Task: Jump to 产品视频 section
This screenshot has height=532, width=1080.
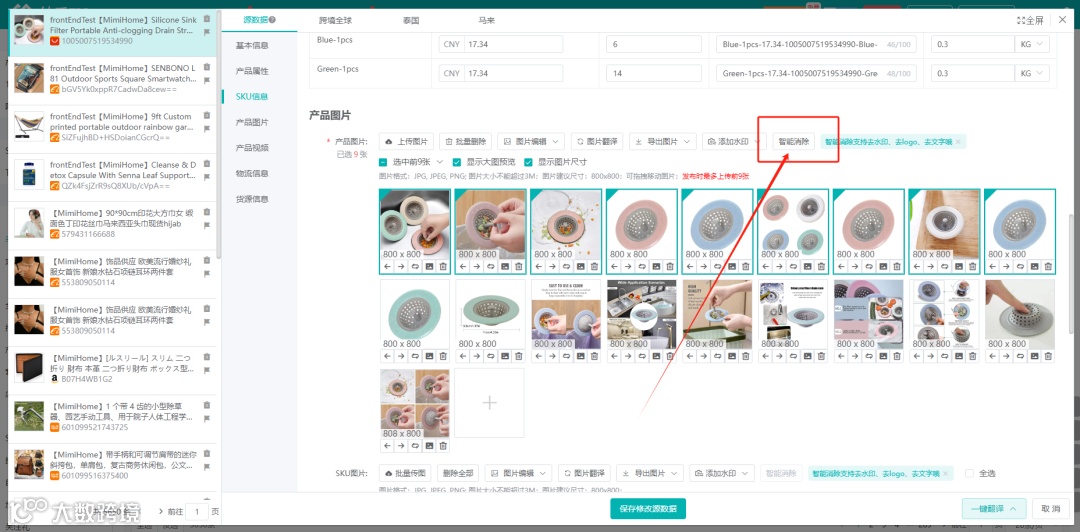Action: click(252, 147)
